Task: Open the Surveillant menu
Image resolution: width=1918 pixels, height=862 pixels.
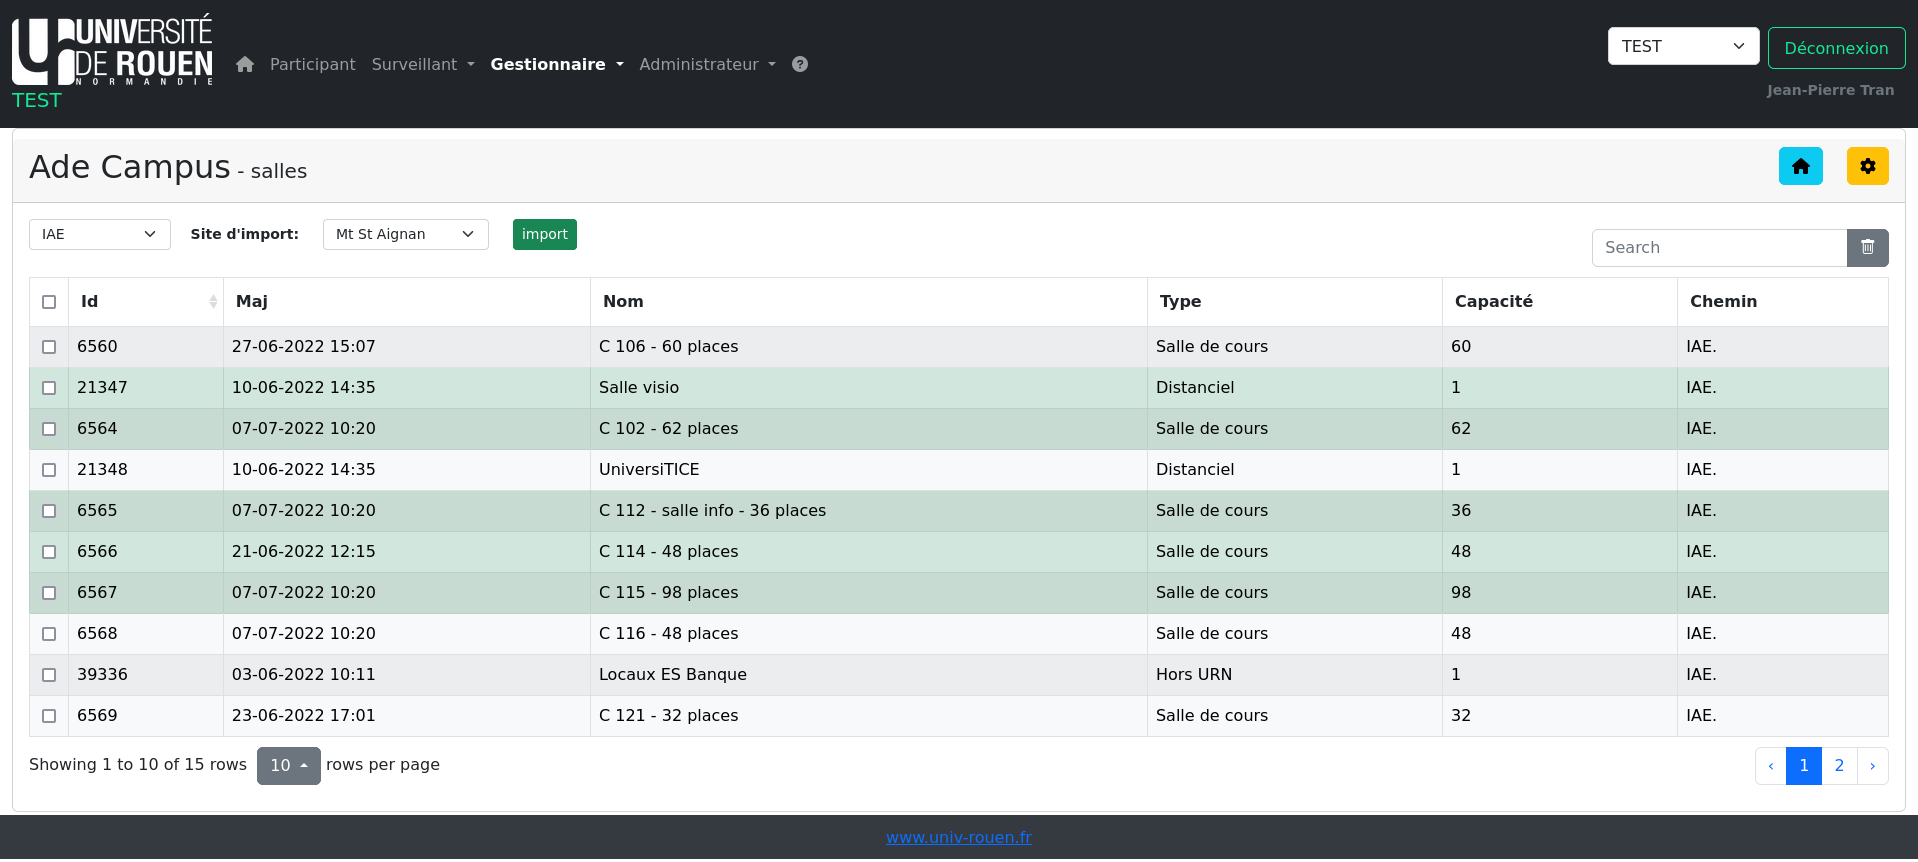Action: tap(422, 65)
